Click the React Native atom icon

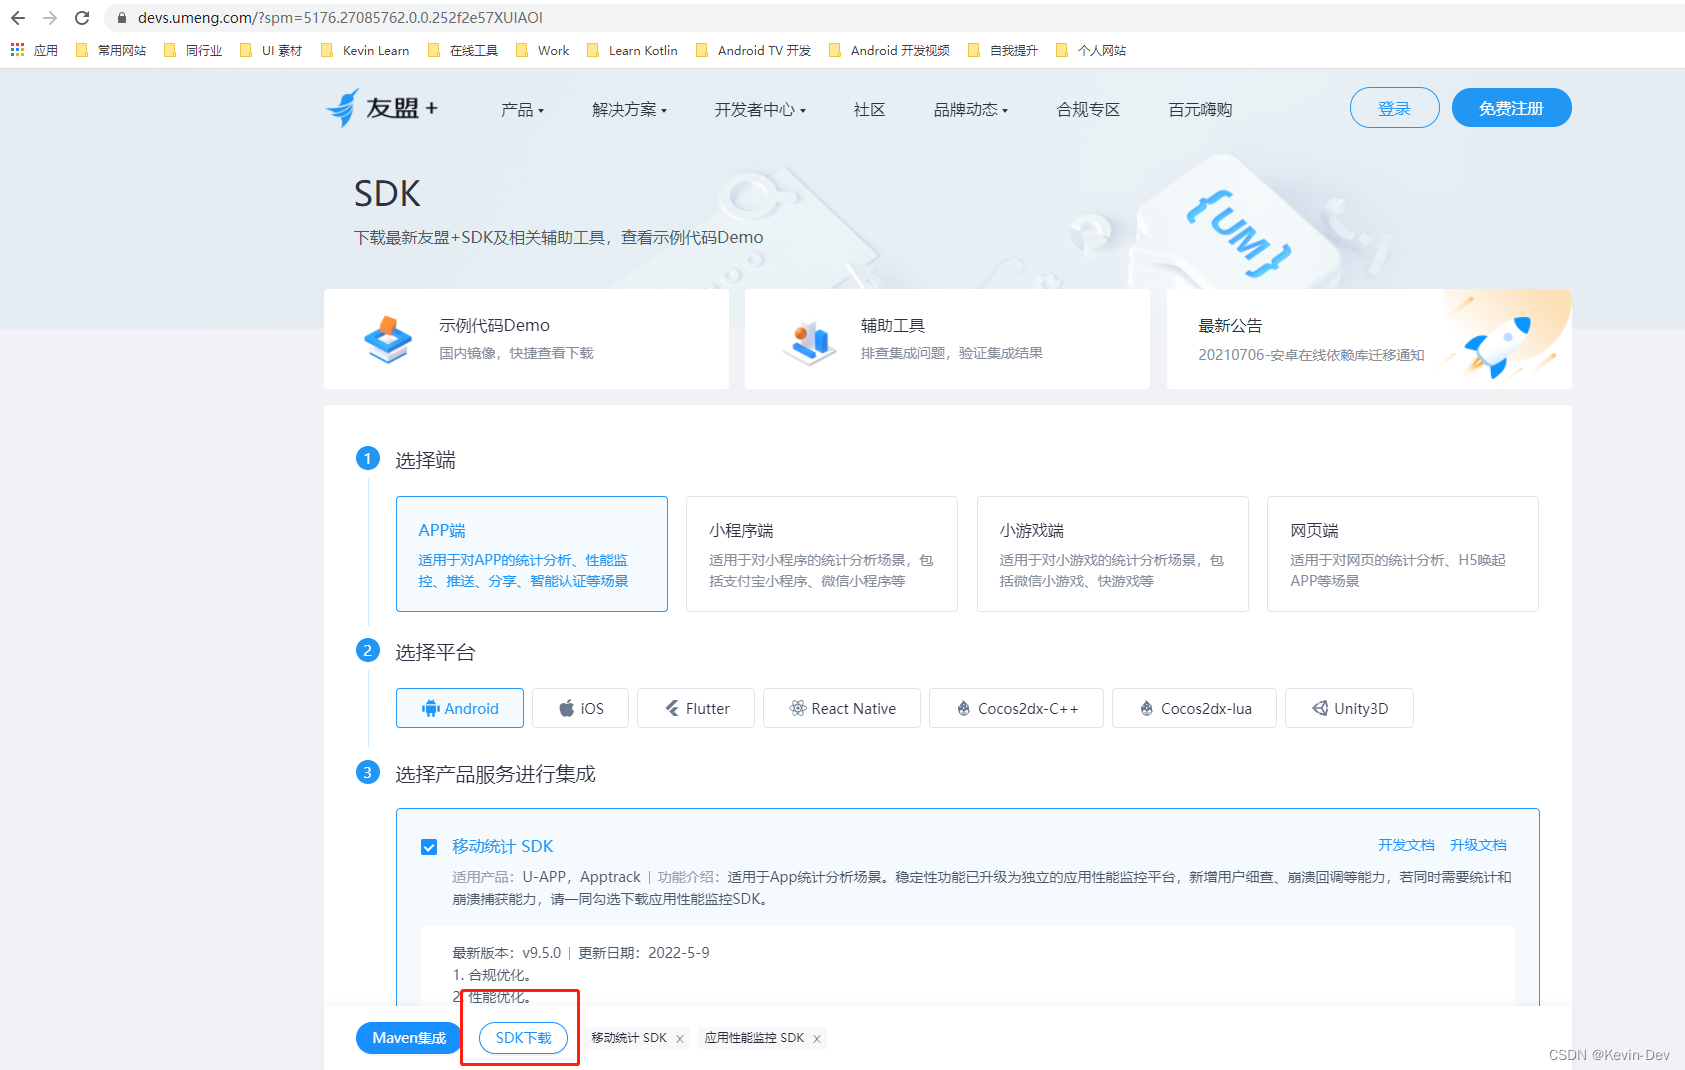[x=798, y=708]
